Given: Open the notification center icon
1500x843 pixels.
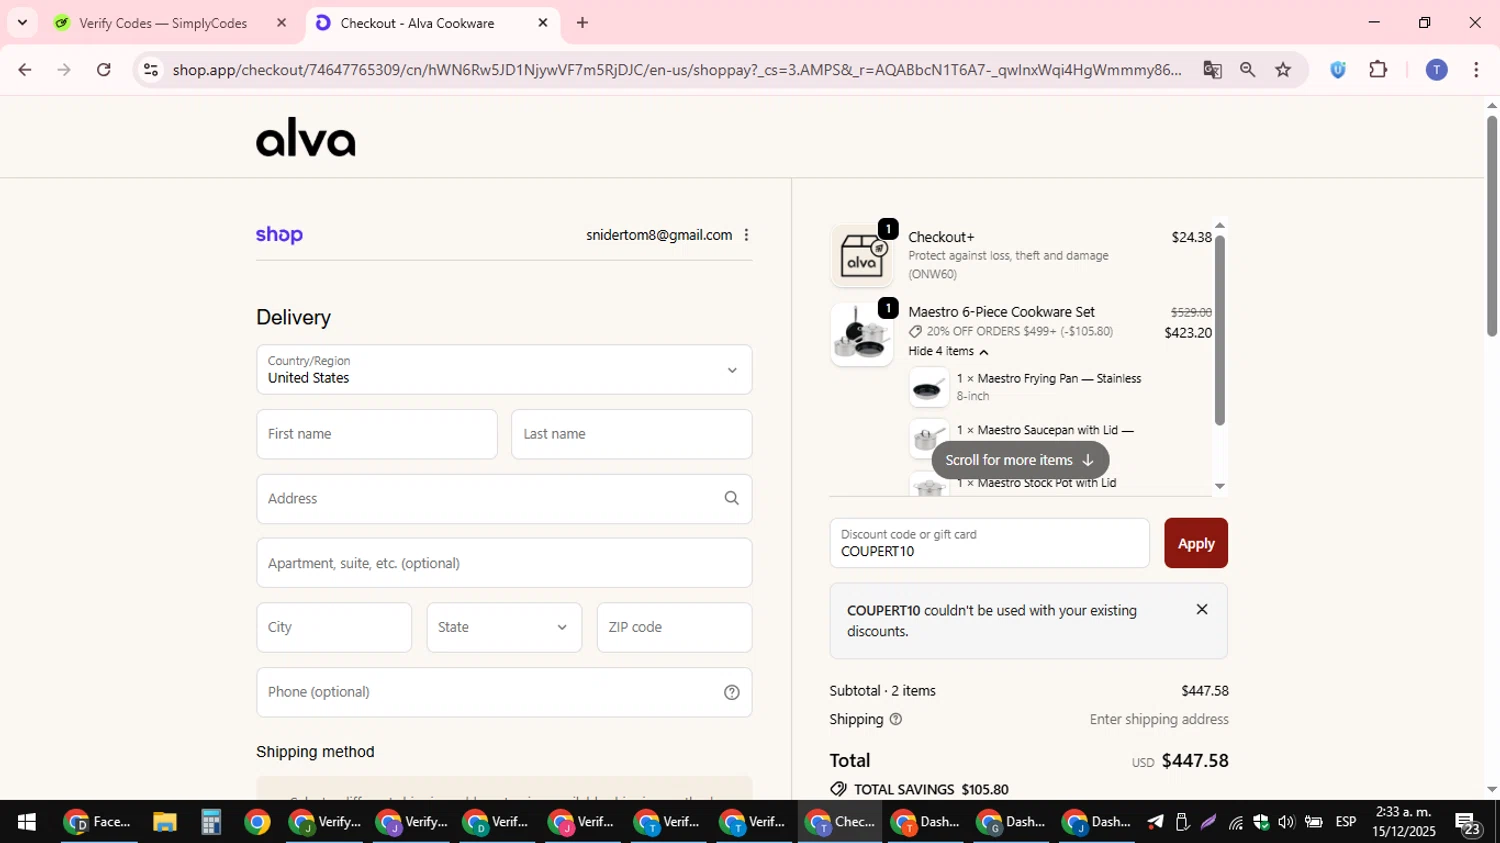Looking at the screenshot, I should coord(1468,823).
